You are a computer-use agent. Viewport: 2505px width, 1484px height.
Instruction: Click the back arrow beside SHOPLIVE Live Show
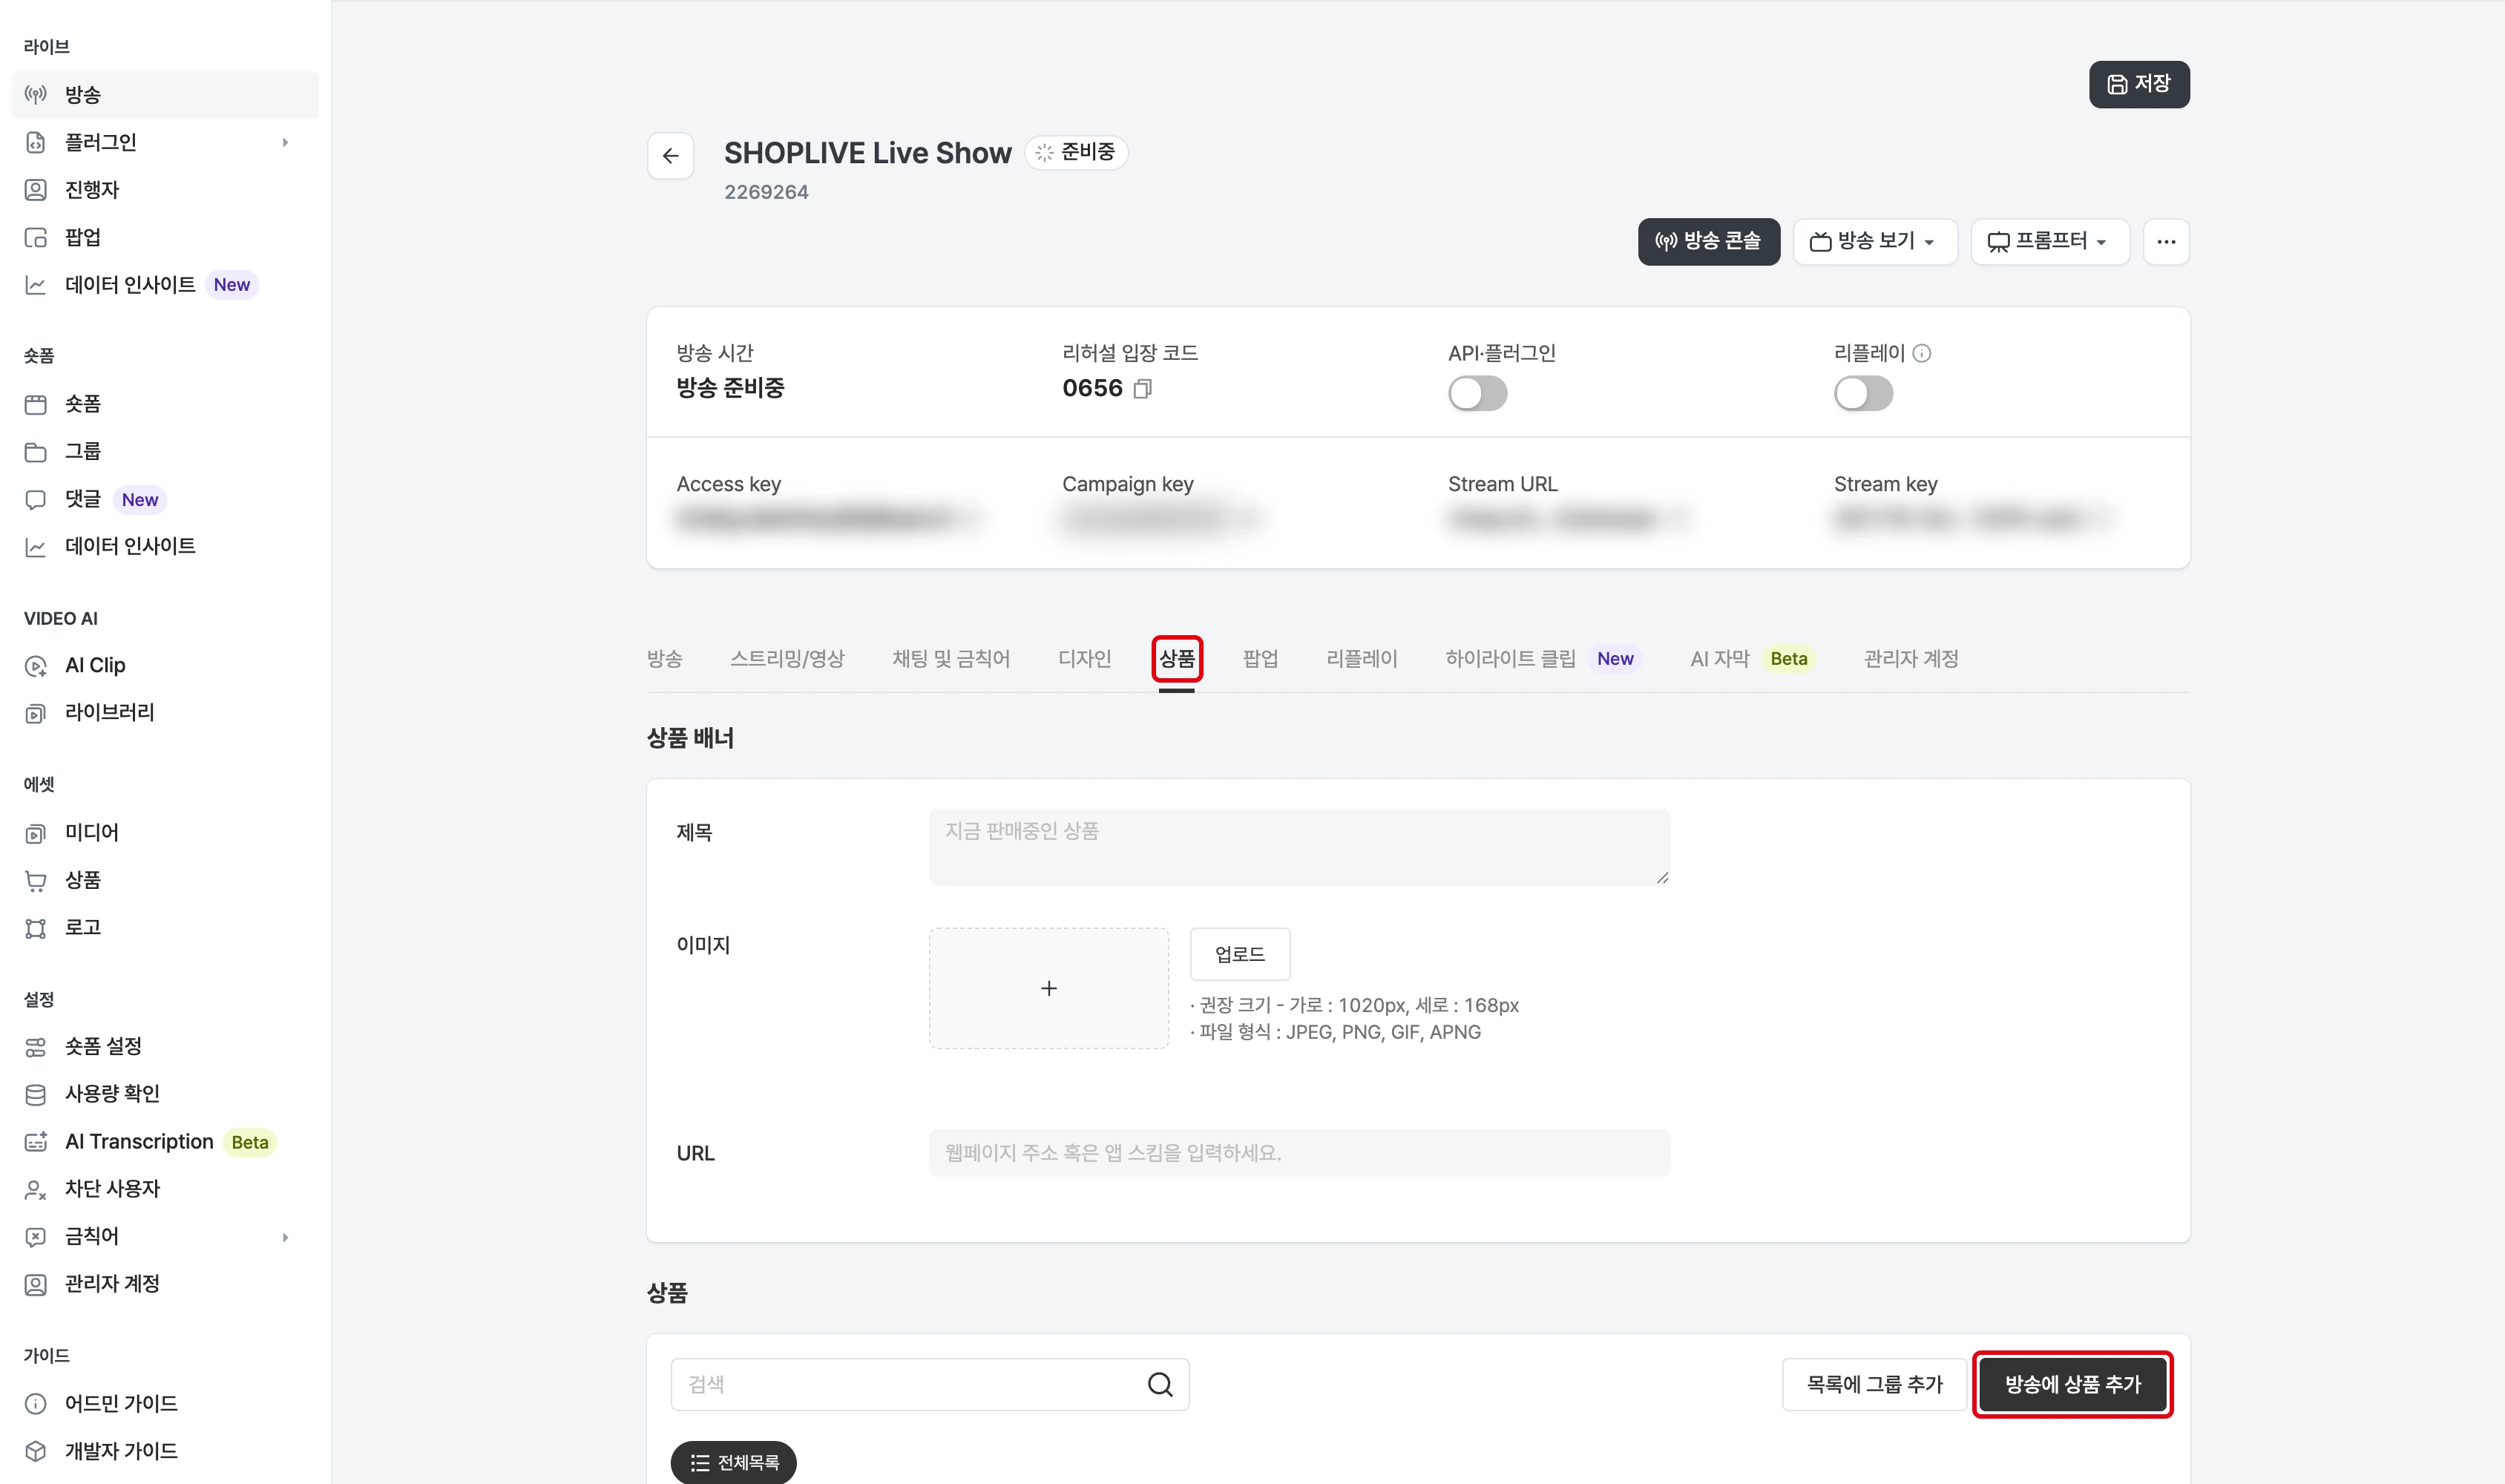[x=670, y=155]
